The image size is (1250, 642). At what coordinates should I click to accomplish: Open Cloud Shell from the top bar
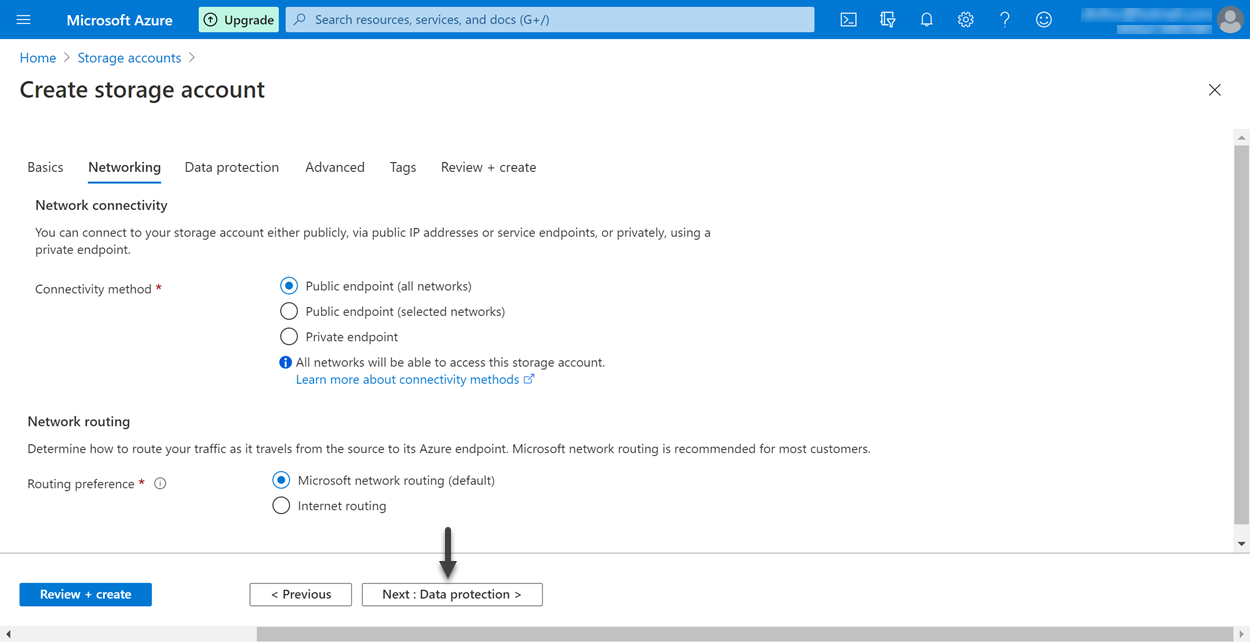tap(848, 19)
